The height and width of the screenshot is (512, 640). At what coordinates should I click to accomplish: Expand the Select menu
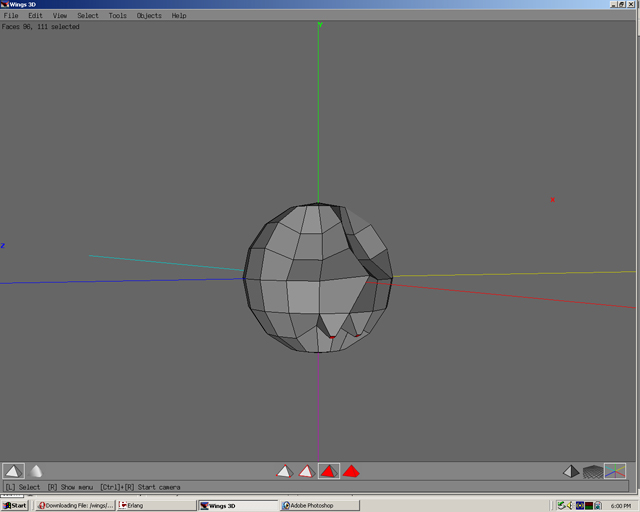tap(88, 16)
